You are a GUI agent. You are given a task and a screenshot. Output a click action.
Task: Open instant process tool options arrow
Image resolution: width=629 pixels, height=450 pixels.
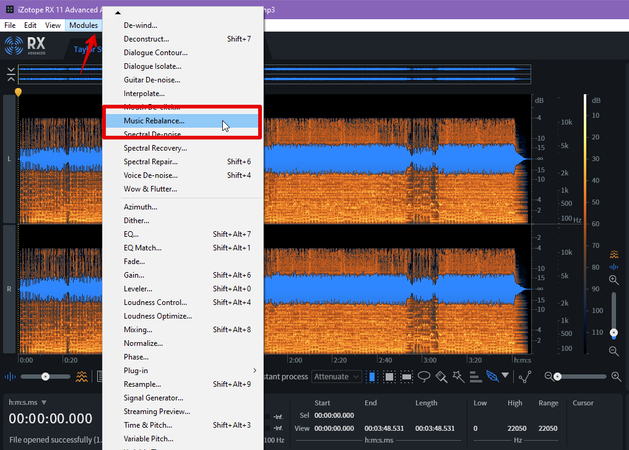point(505,375)
